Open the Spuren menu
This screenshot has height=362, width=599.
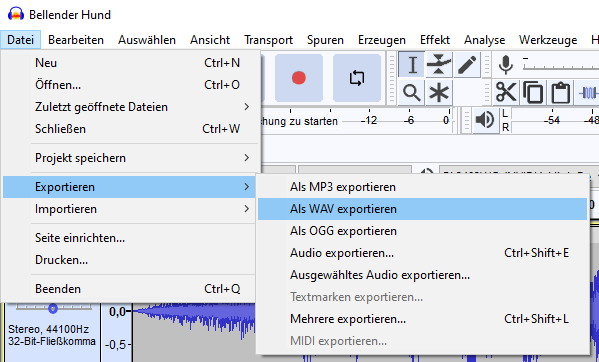pyautogui.click(x=325, y=40)
